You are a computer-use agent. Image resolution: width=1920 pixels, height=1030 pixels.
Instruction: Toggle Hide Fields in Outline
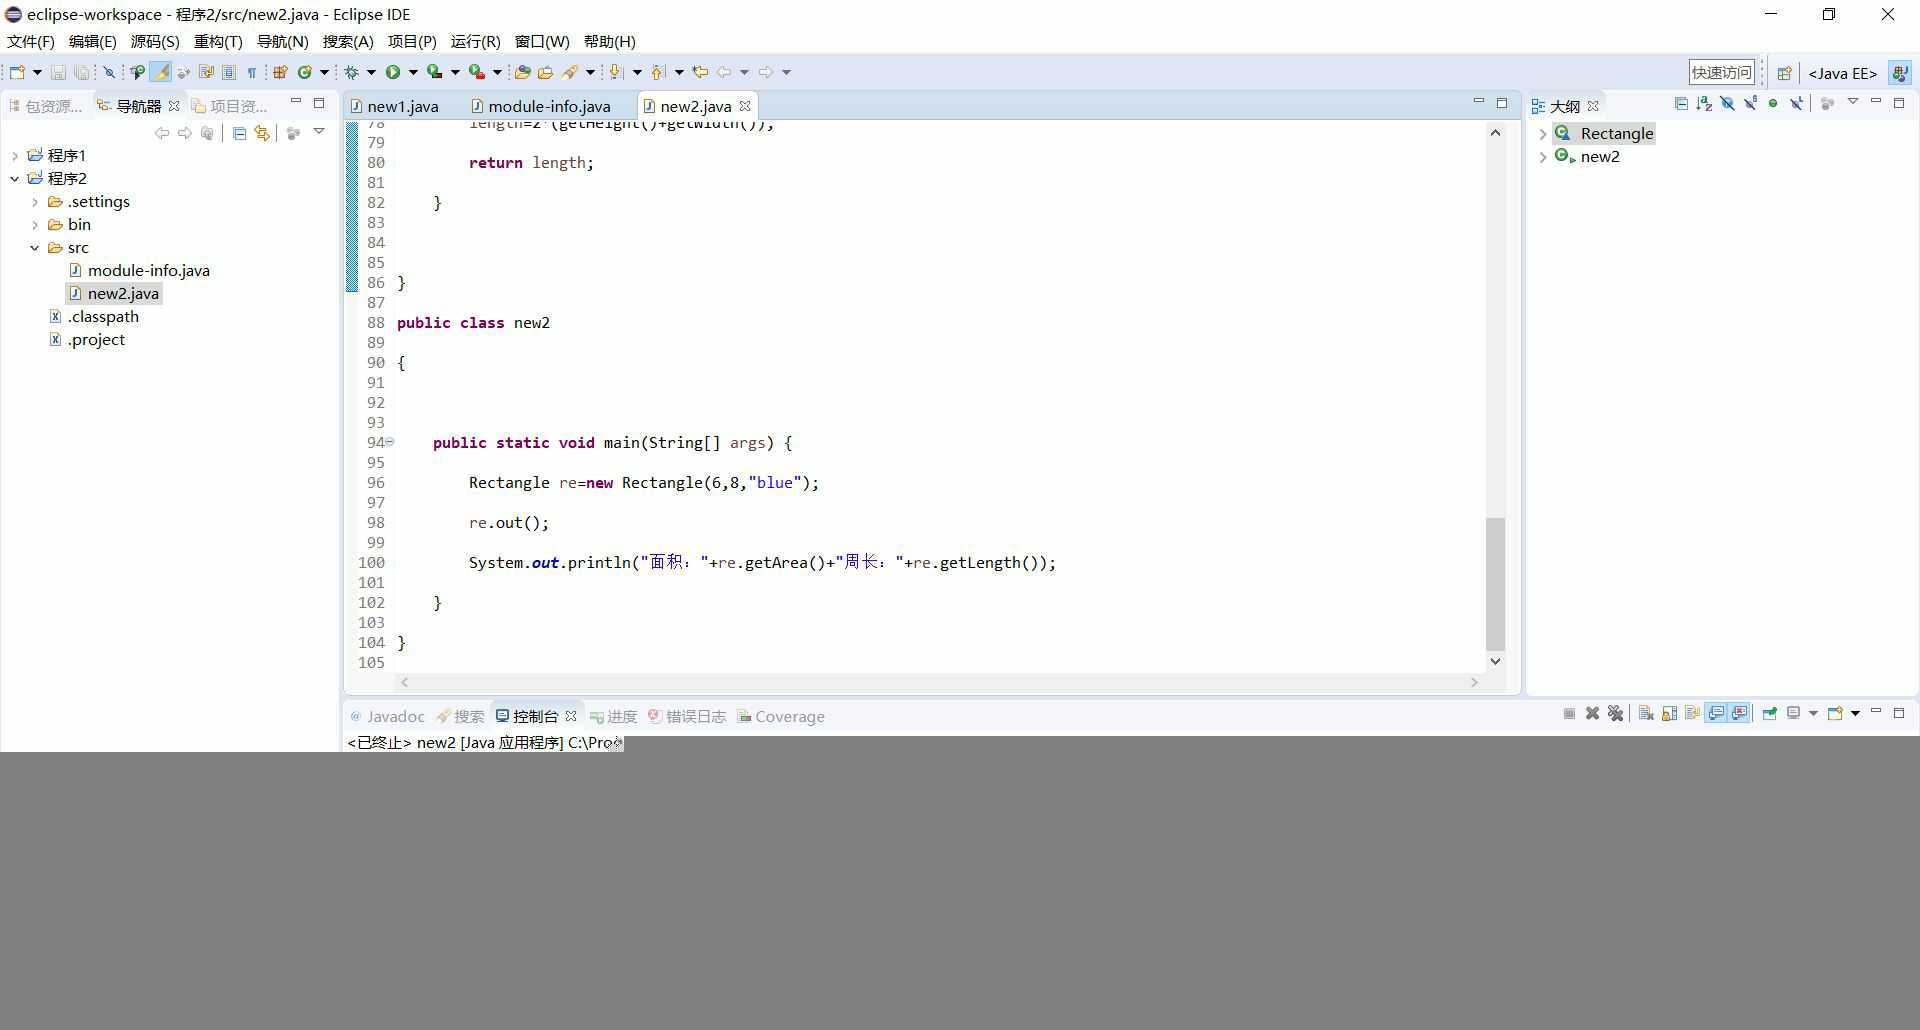pyautogui.click(x=1727, y=104)
